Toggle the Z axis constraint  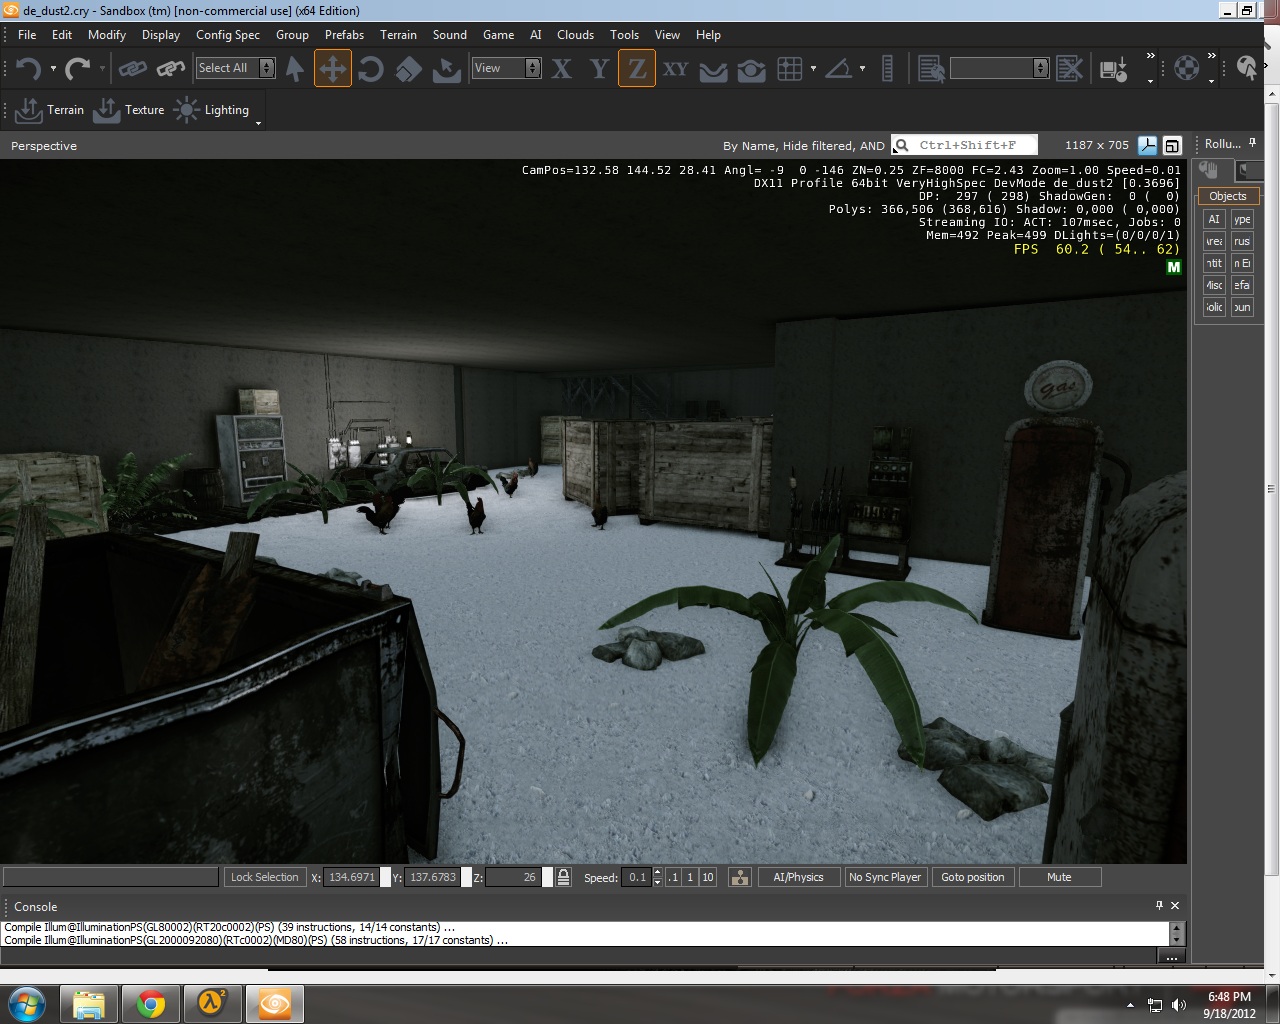pos(636,69)
